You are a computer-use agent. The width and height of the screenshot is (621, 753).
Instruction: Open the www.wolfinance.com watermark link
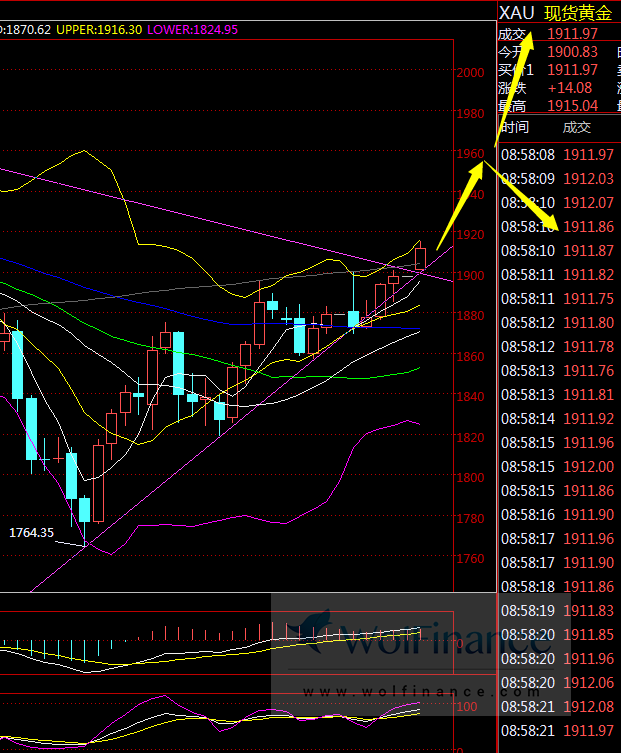click(x=410, y=691)
